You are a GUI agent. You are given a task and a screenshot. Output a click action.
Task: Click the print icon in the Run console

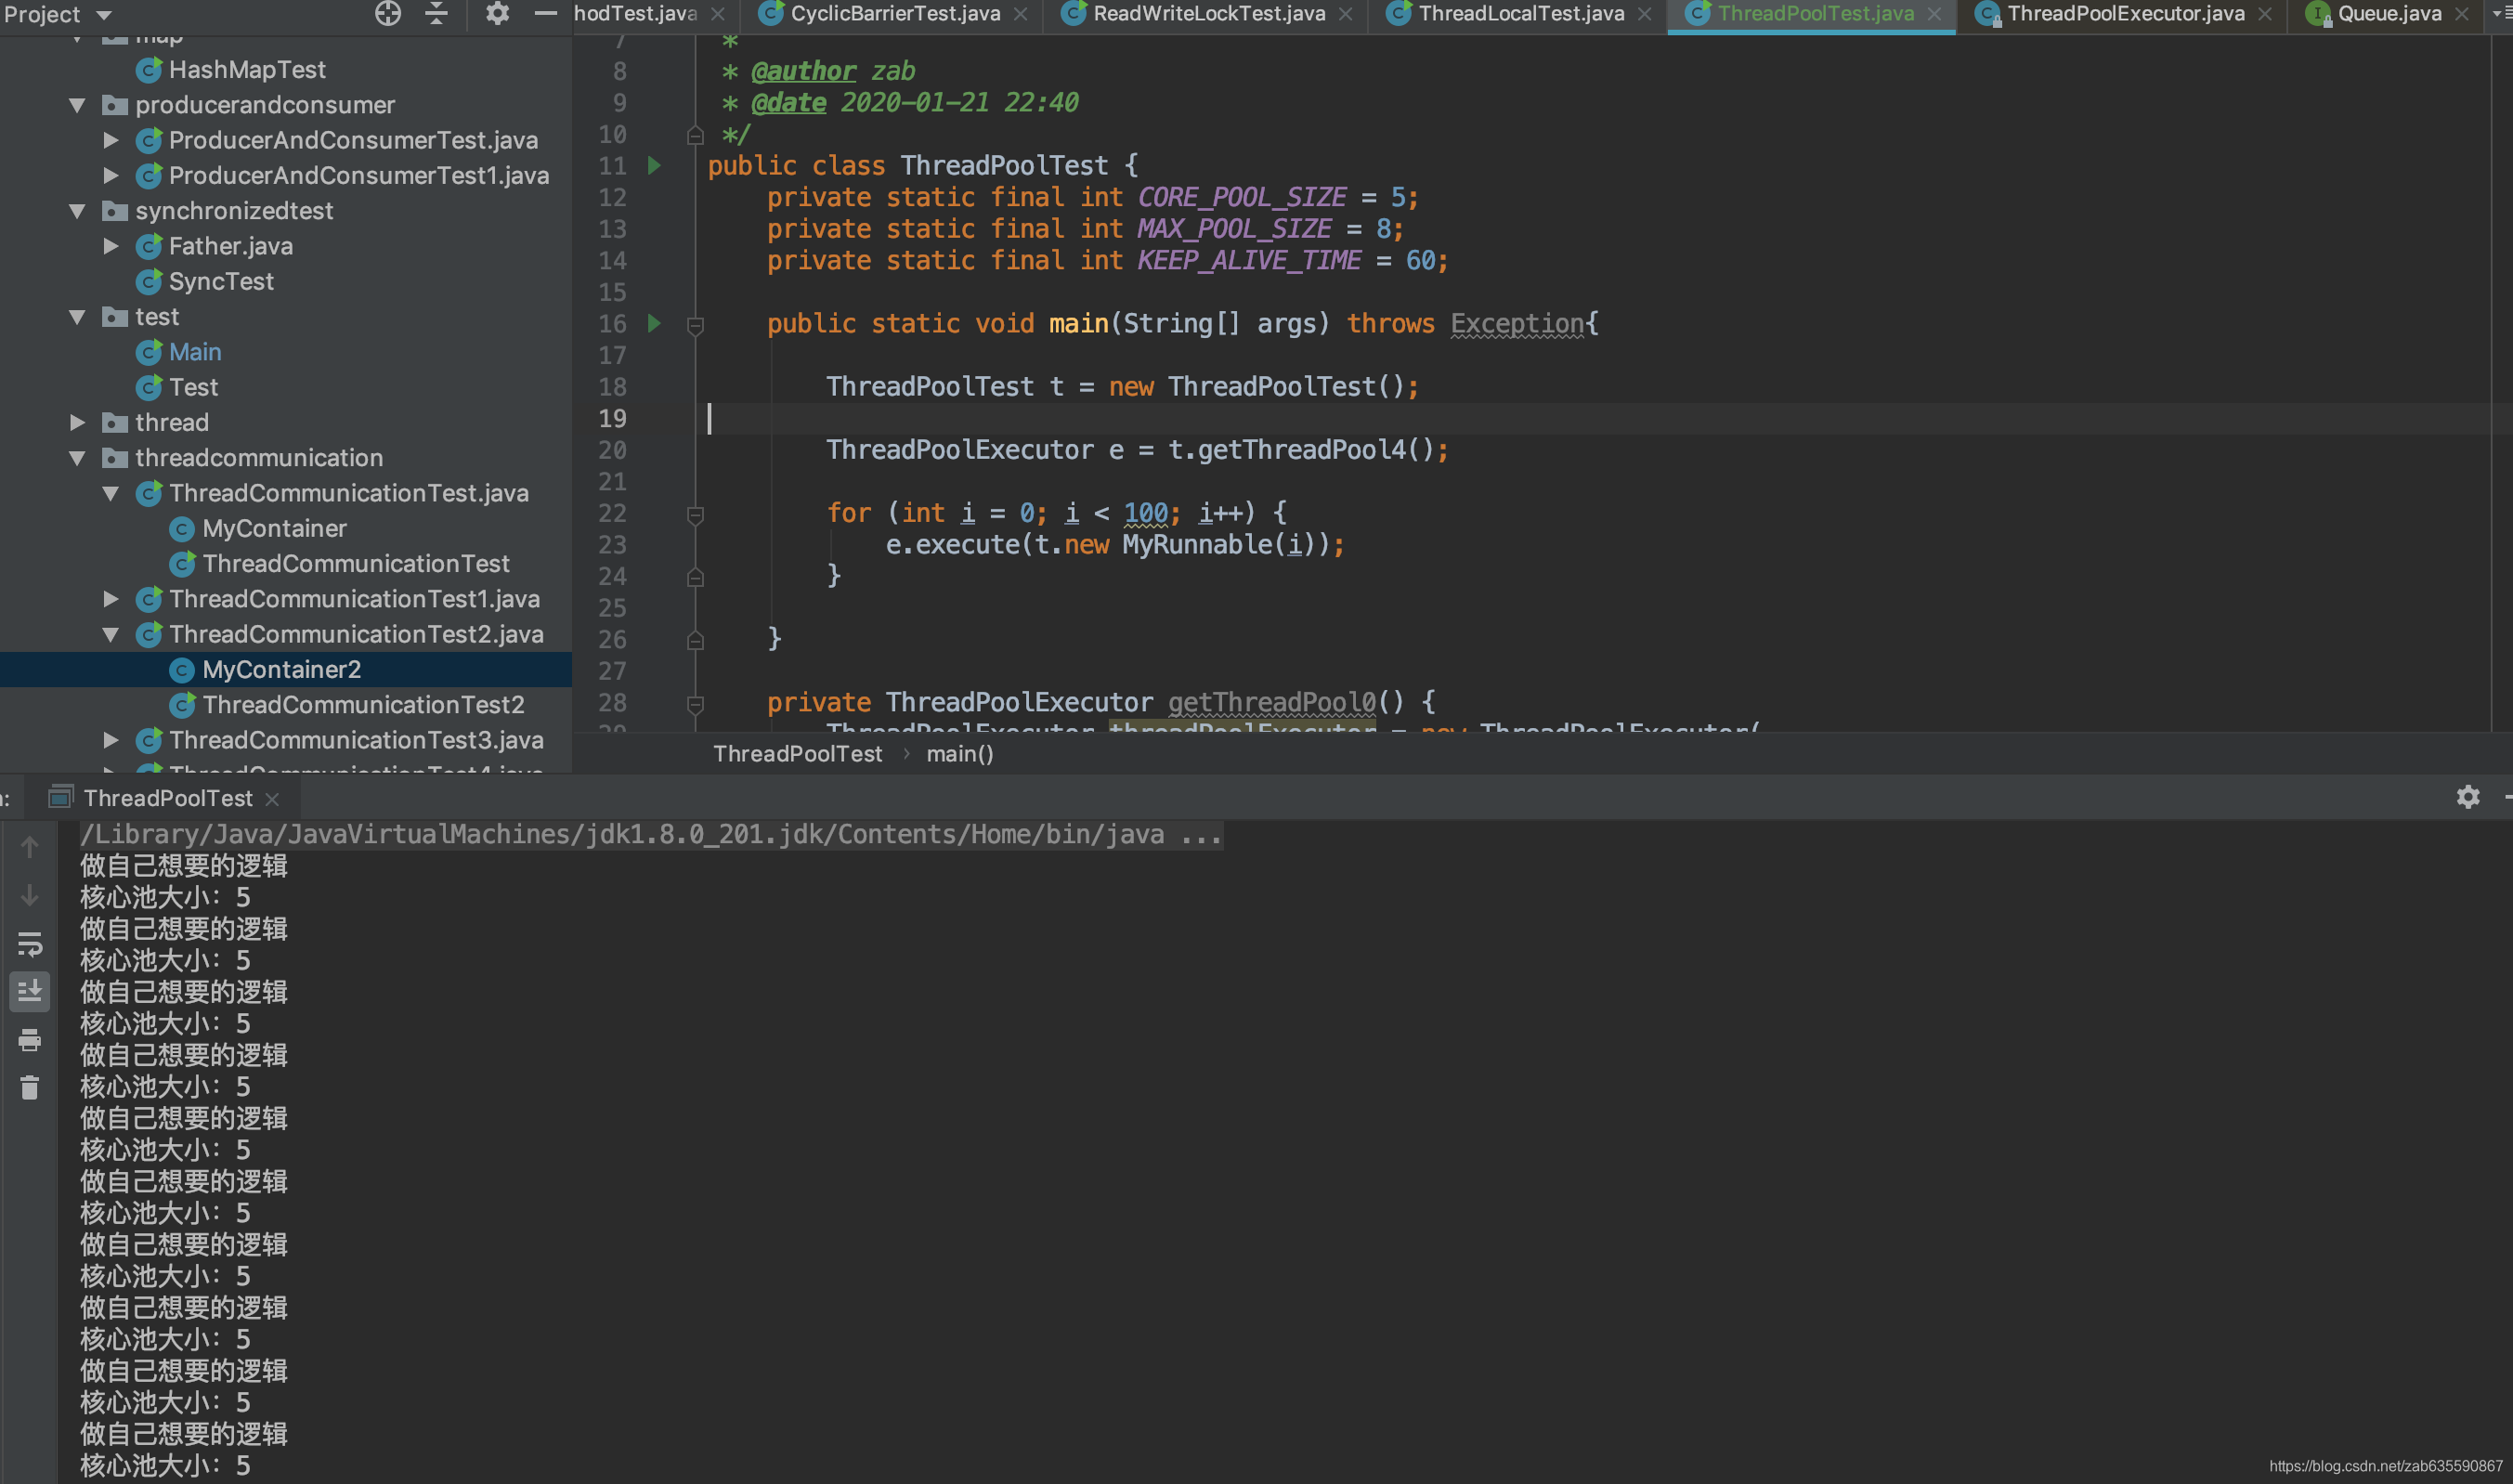[x=30, y=1040]
